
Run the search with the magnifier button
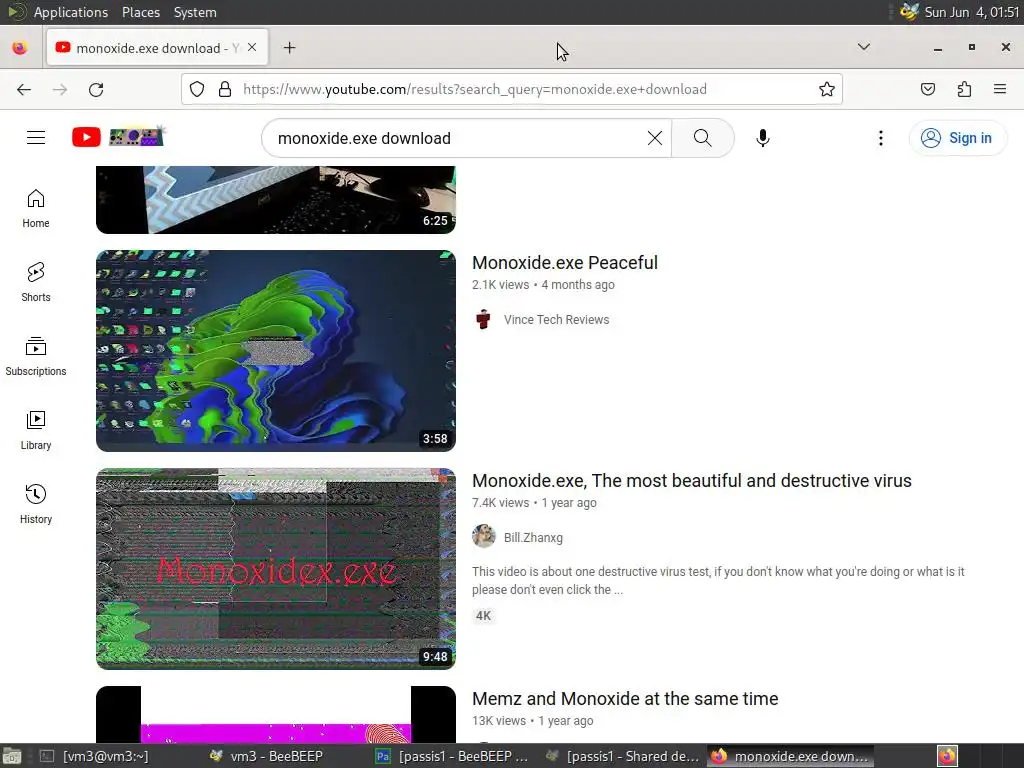pos(703,138)
